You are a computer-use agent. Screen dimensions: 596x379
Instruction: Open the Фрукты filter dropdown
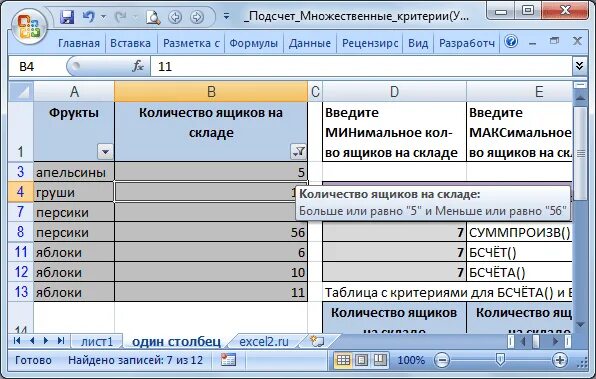pos(105,152)
